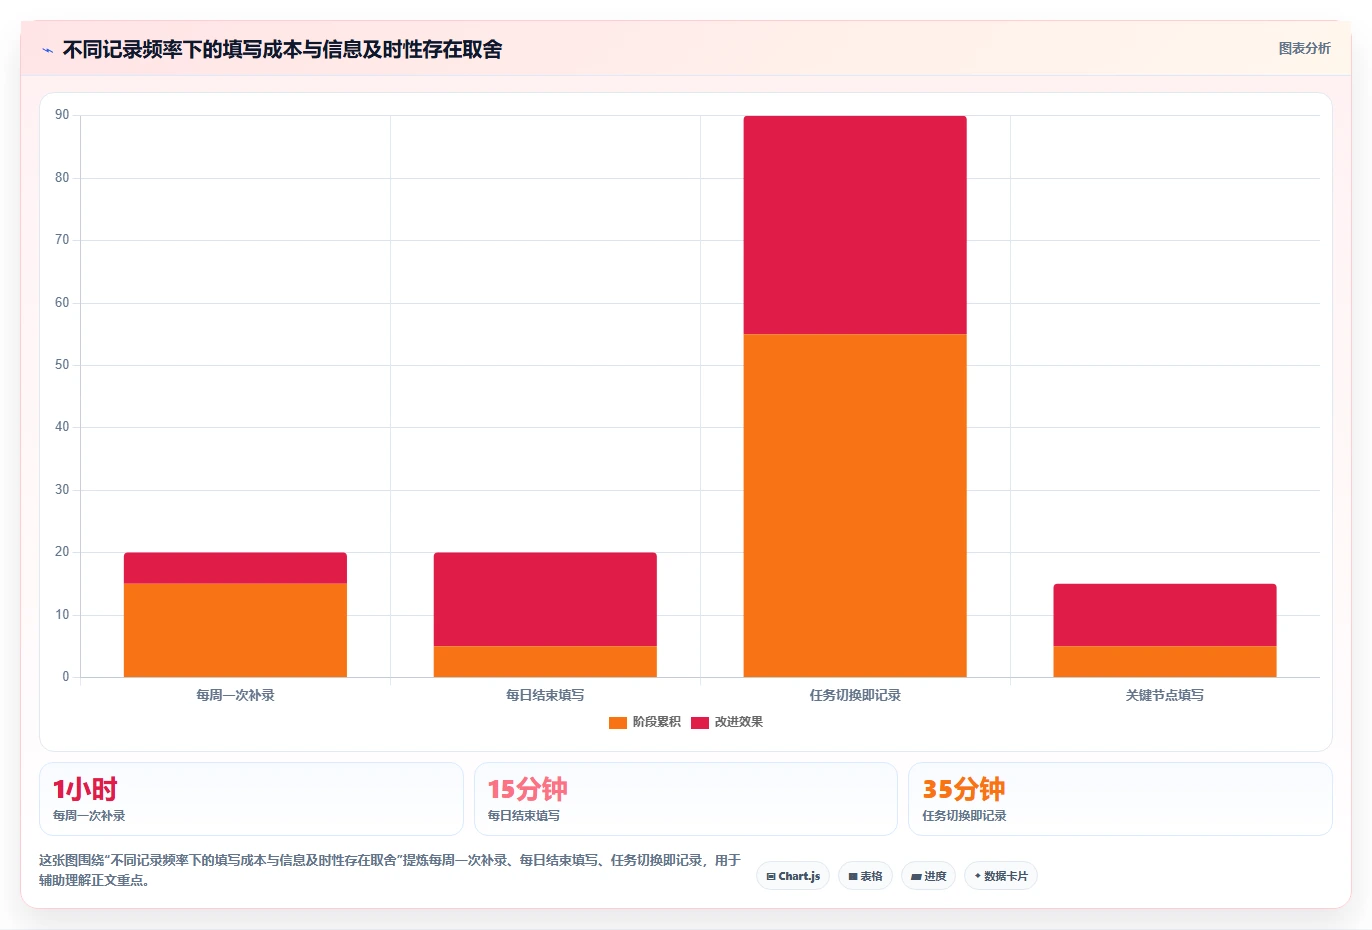Click the Chart.js tag
Image resolution: width=1372 pixels, height=930 pixels.
(793, 876)
